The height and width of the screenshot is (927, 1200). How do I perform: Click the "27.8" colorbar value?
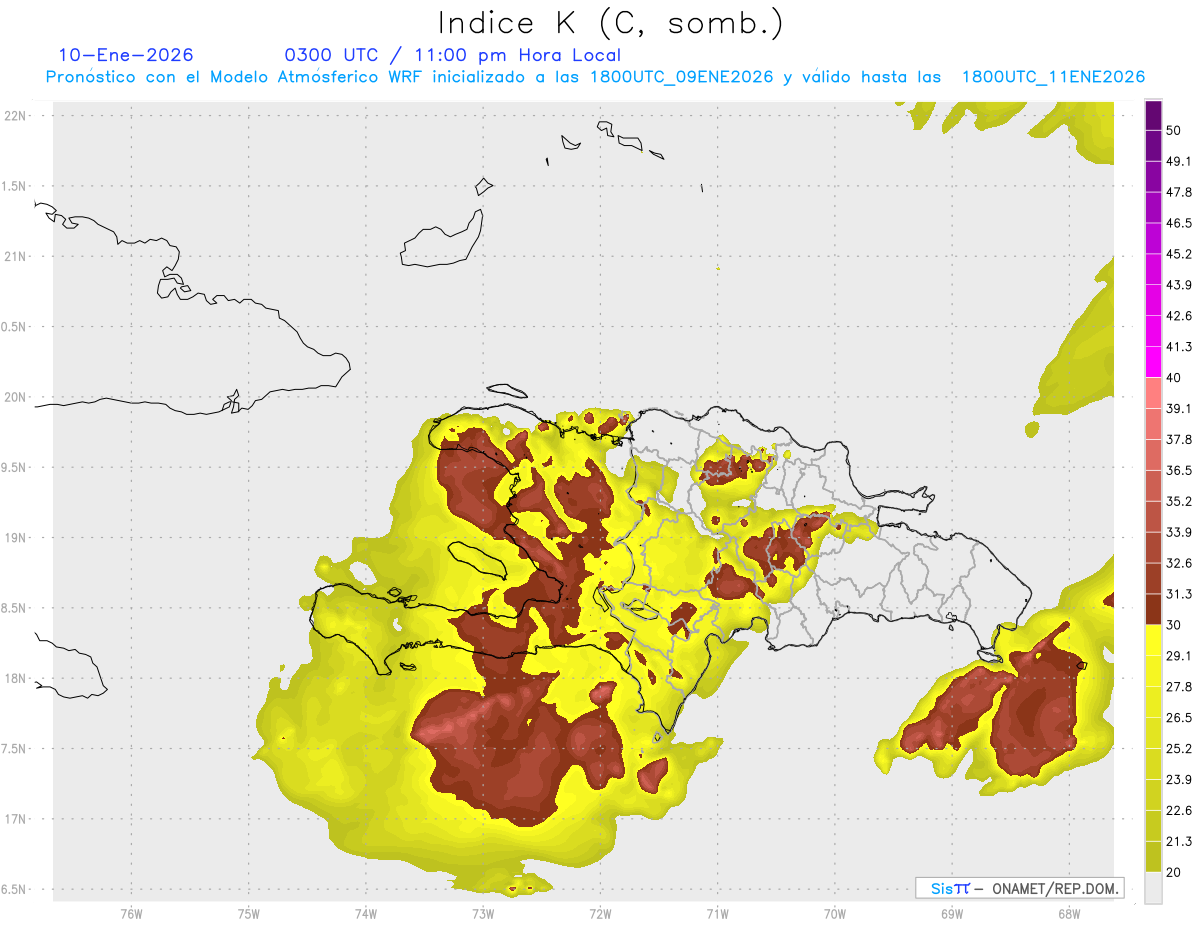click(x=1179, y=687)
